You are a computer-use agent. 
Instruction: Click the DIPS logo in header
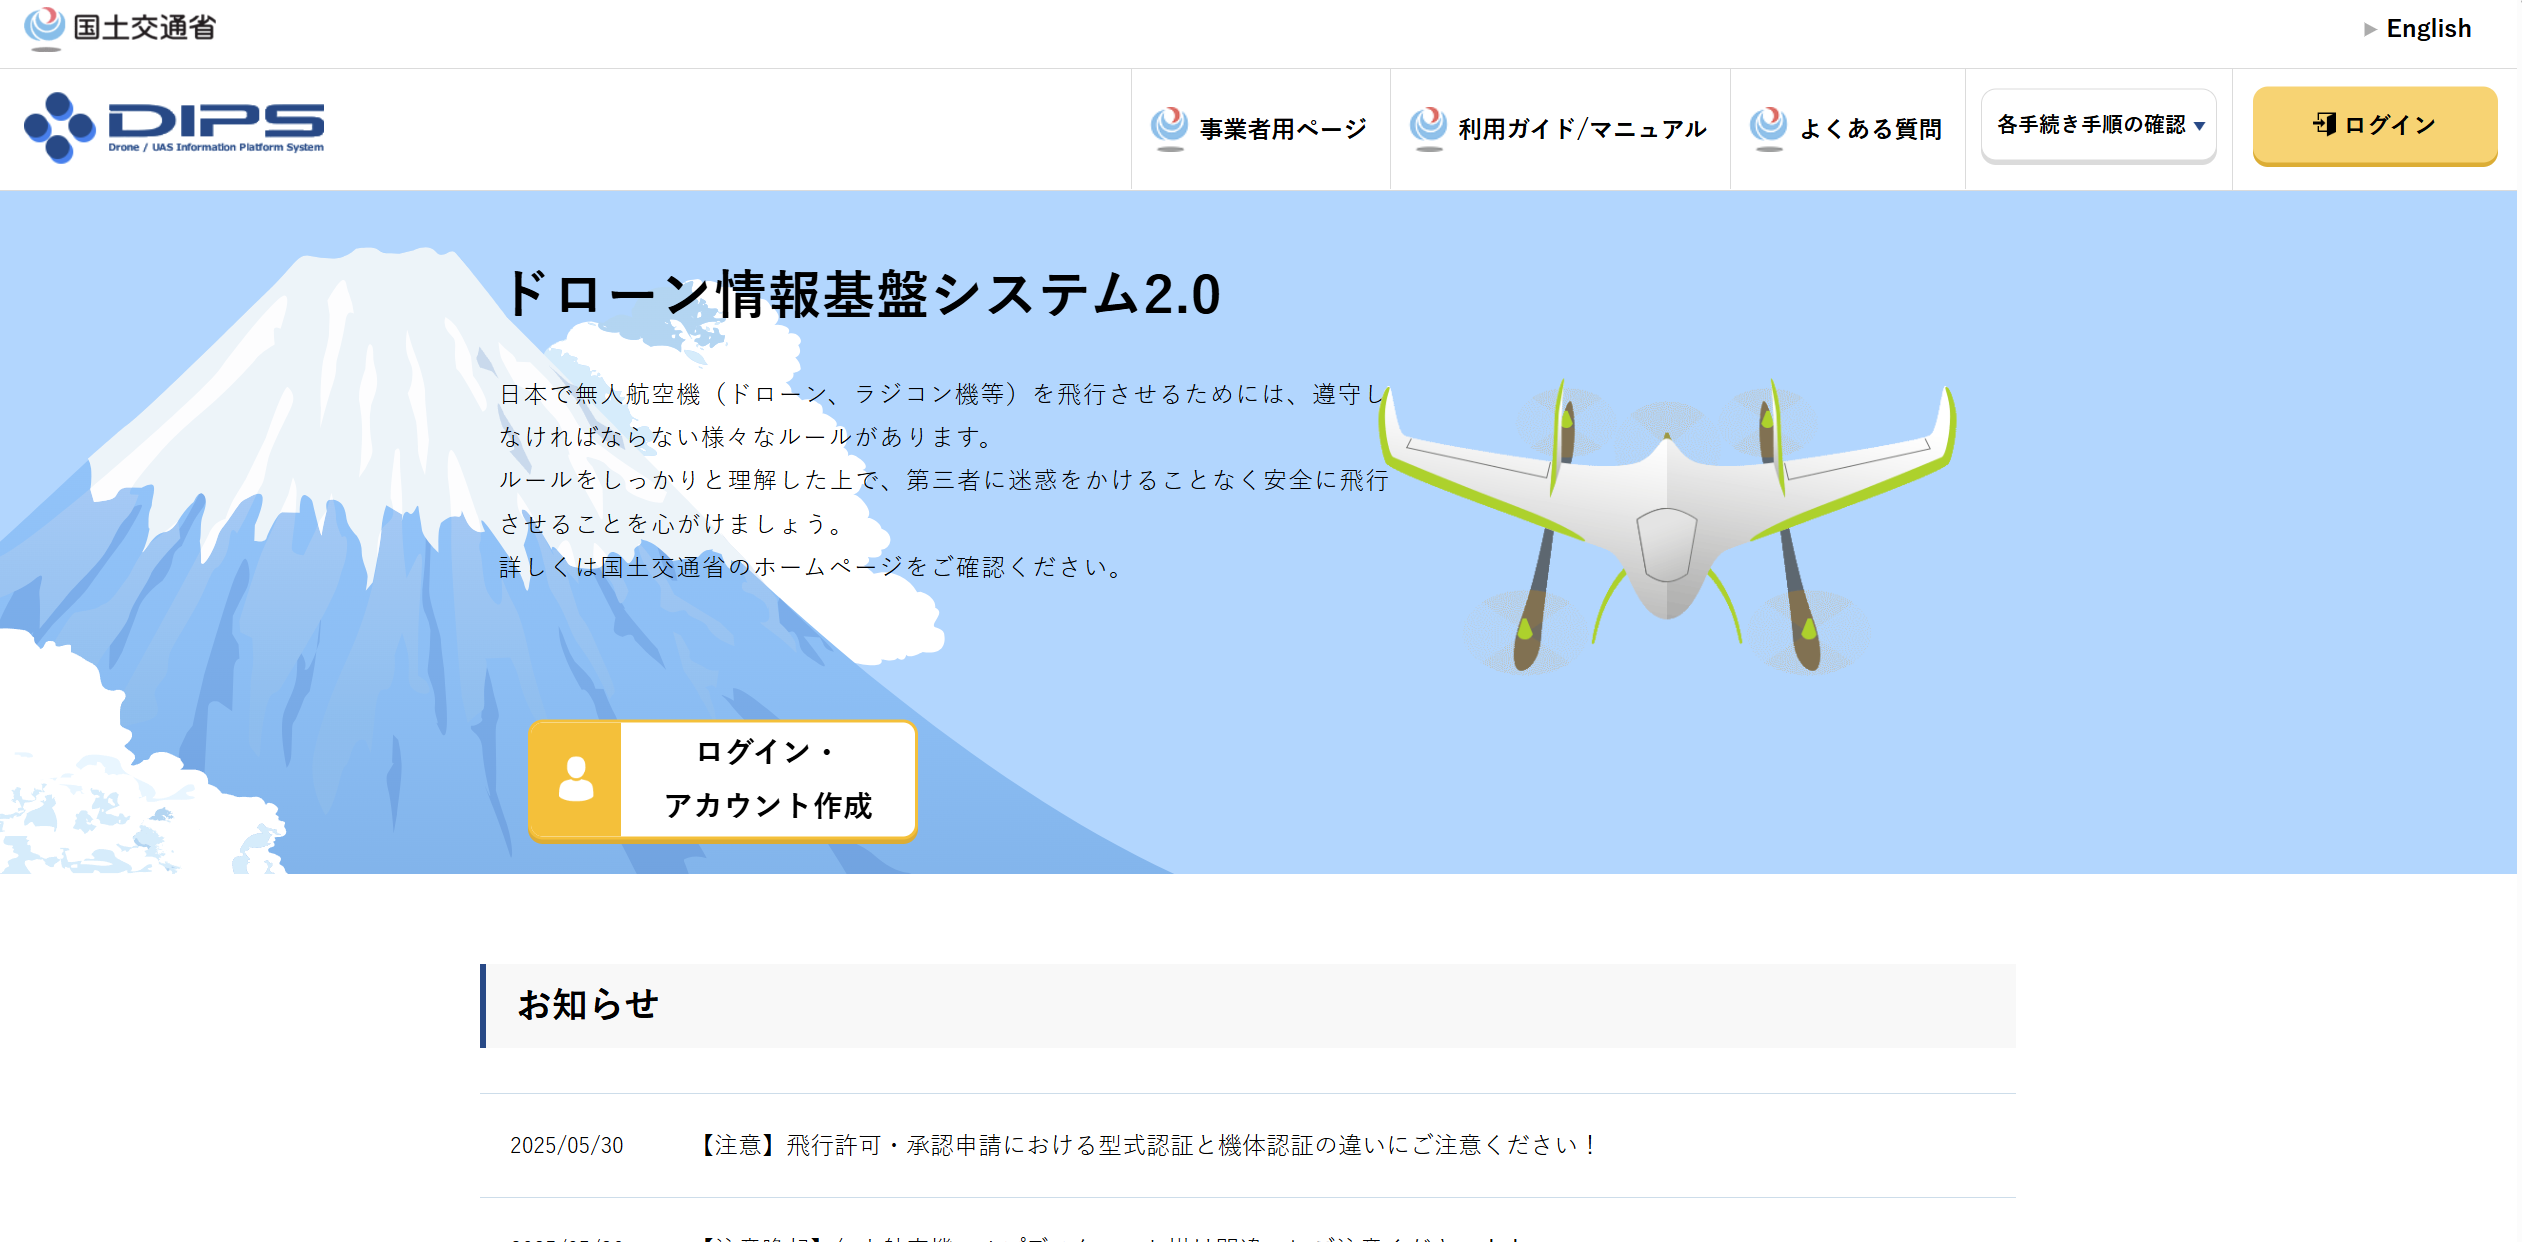tap(174, 127)
